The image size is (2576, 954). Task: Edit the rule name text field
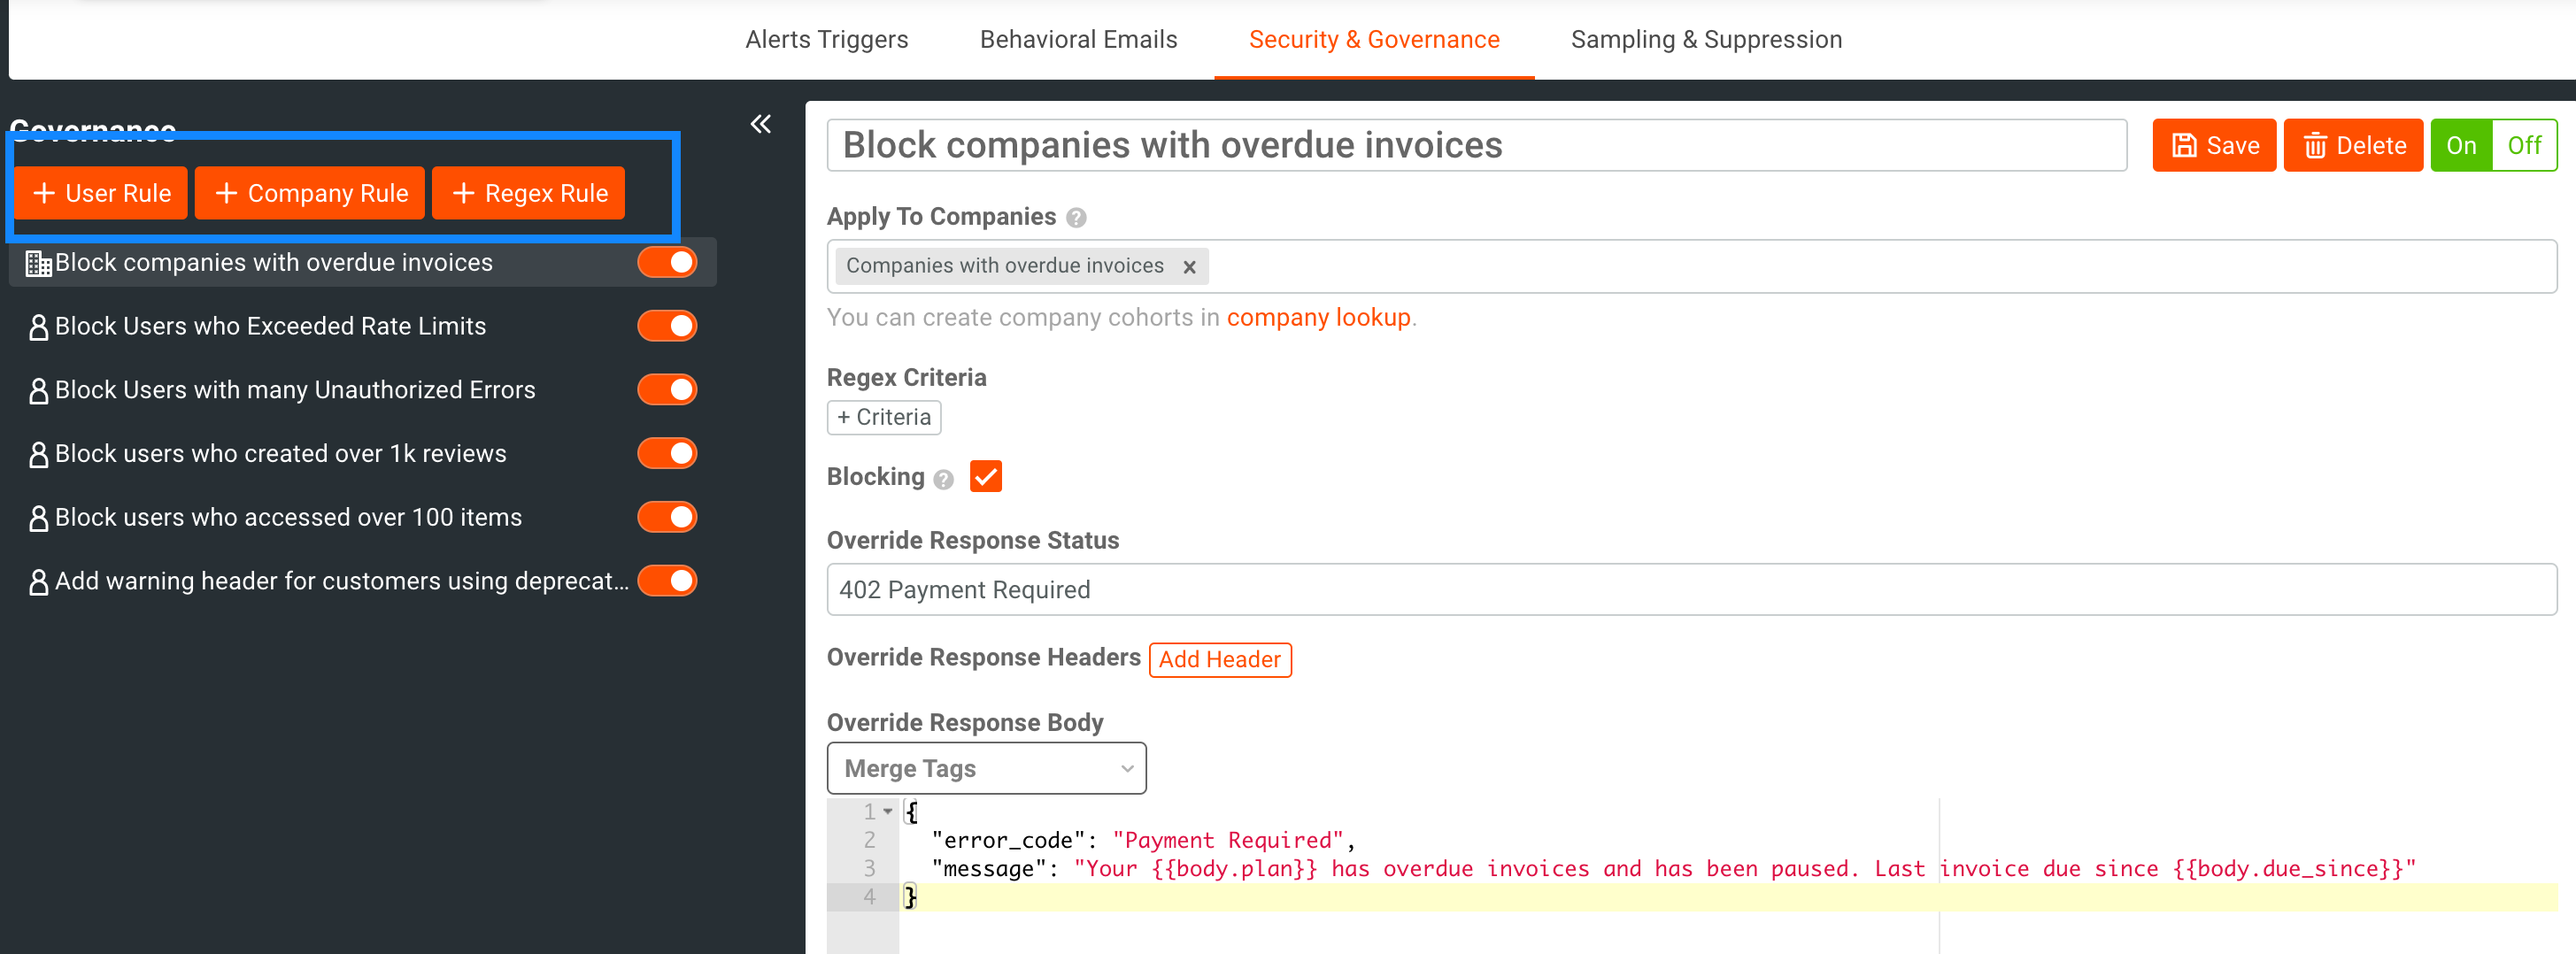click(1476, 146)
